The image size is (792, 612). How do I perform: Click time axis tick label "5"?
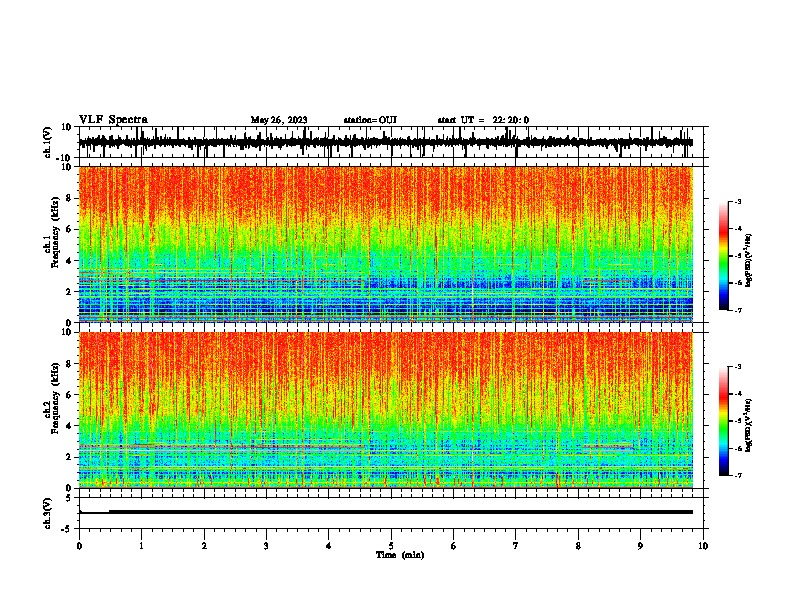(x=391, y=545)
